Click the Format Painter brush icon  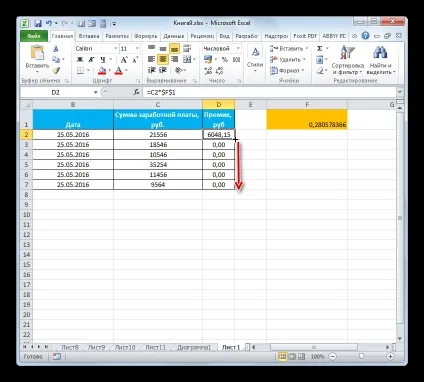[x=56, y=70]
